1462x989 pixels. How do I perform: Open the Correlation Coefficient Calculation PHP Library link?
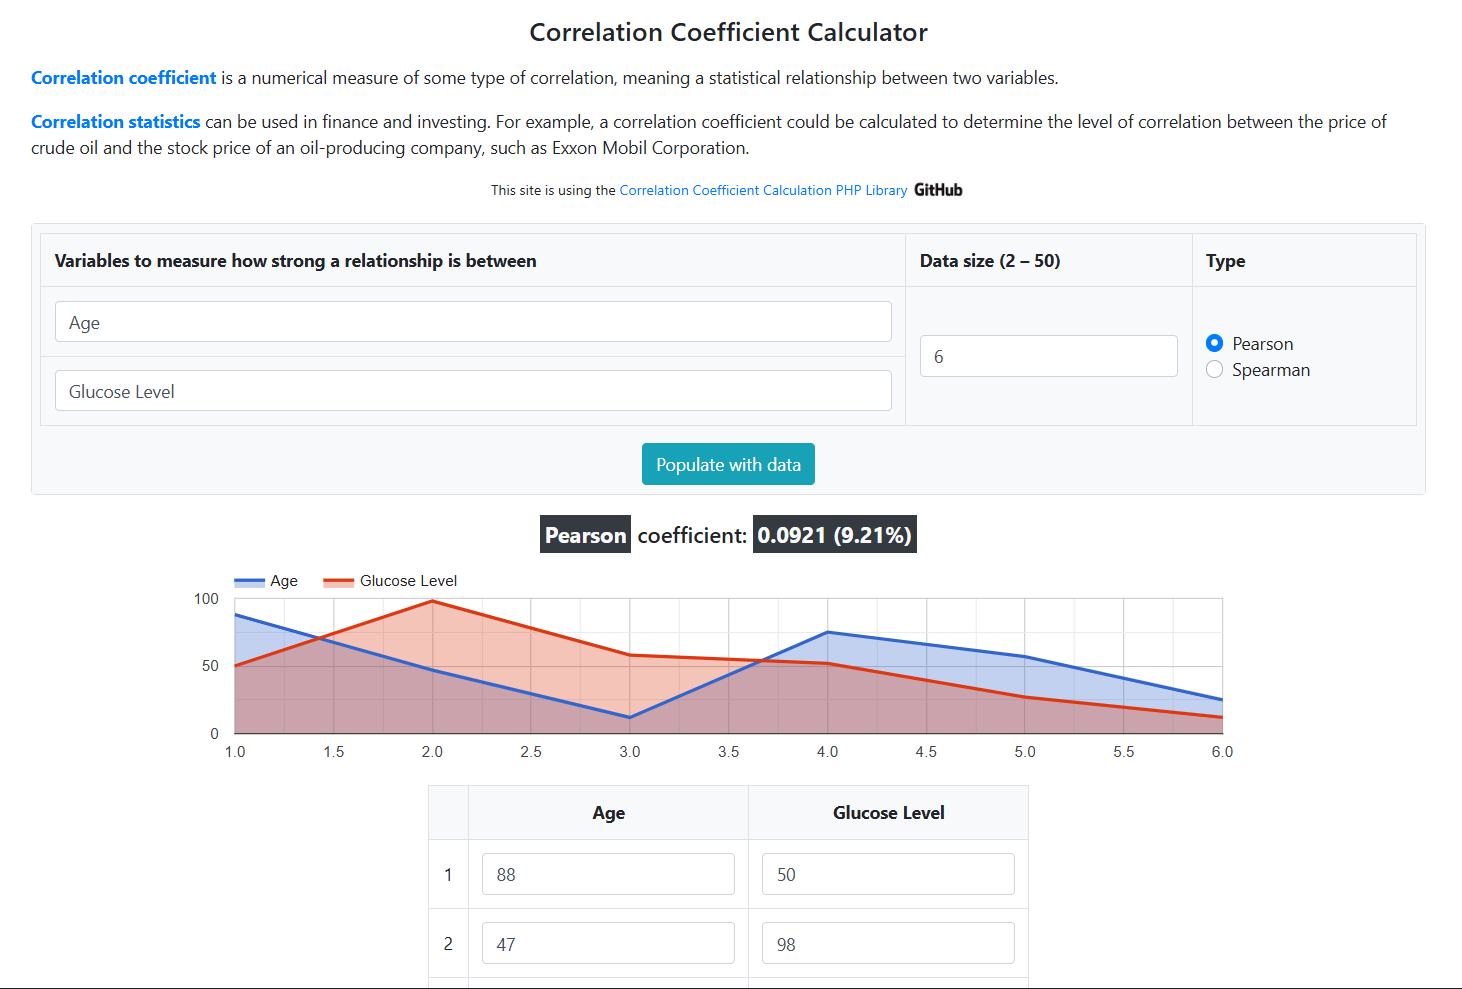(763, 190)
